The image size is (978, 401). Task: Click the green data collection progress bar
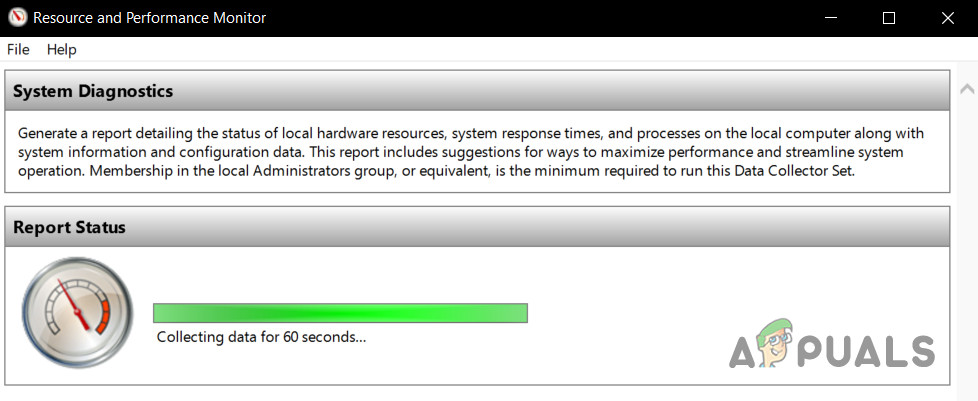click(340, 313)
